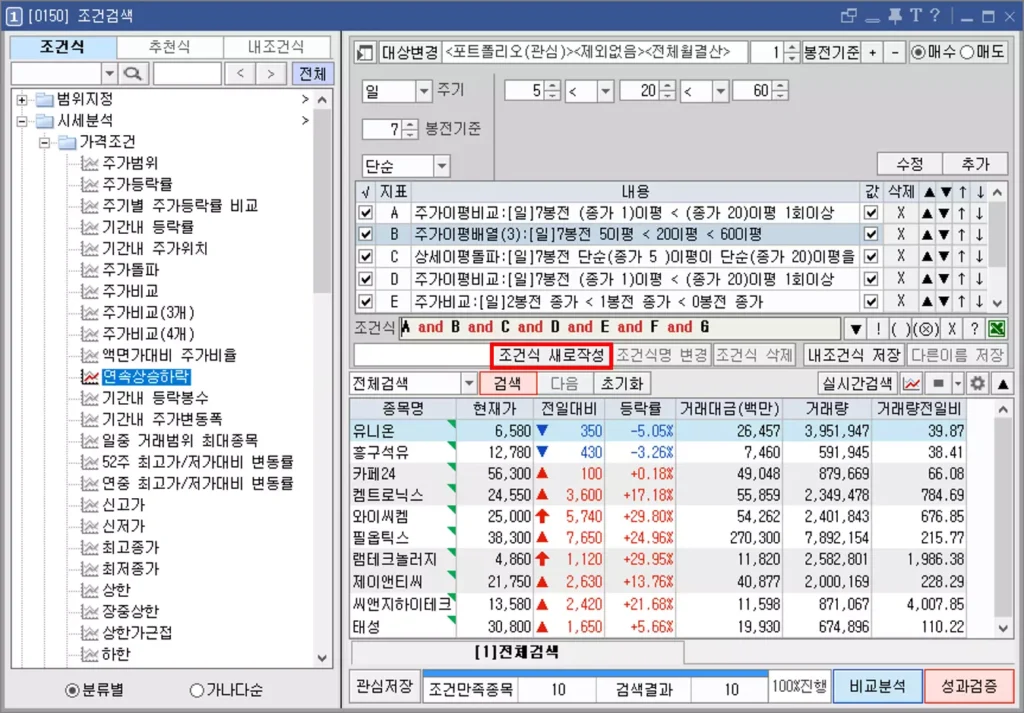Screen dimensions: 1024x713
Task: Uncheck the checkbox for condition B
Action: [x=366, y=234]
